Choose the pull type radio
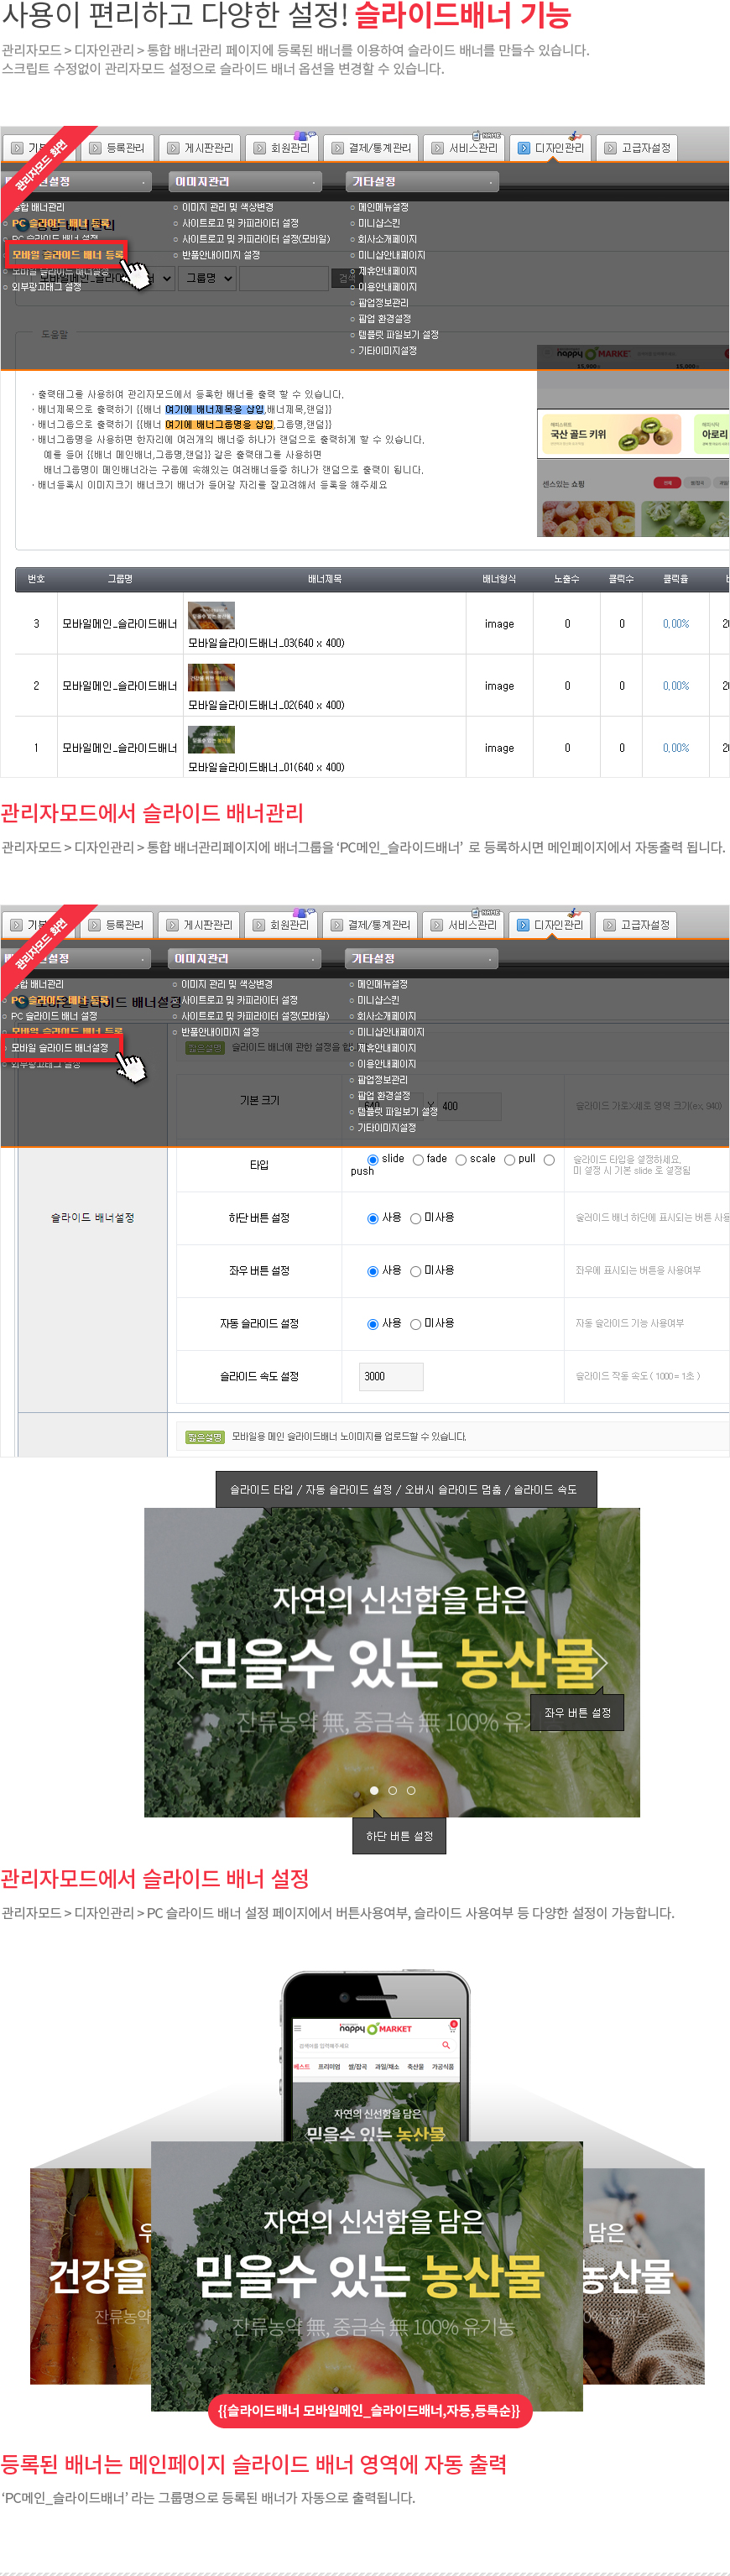730x2576 pixels. 509,1159
